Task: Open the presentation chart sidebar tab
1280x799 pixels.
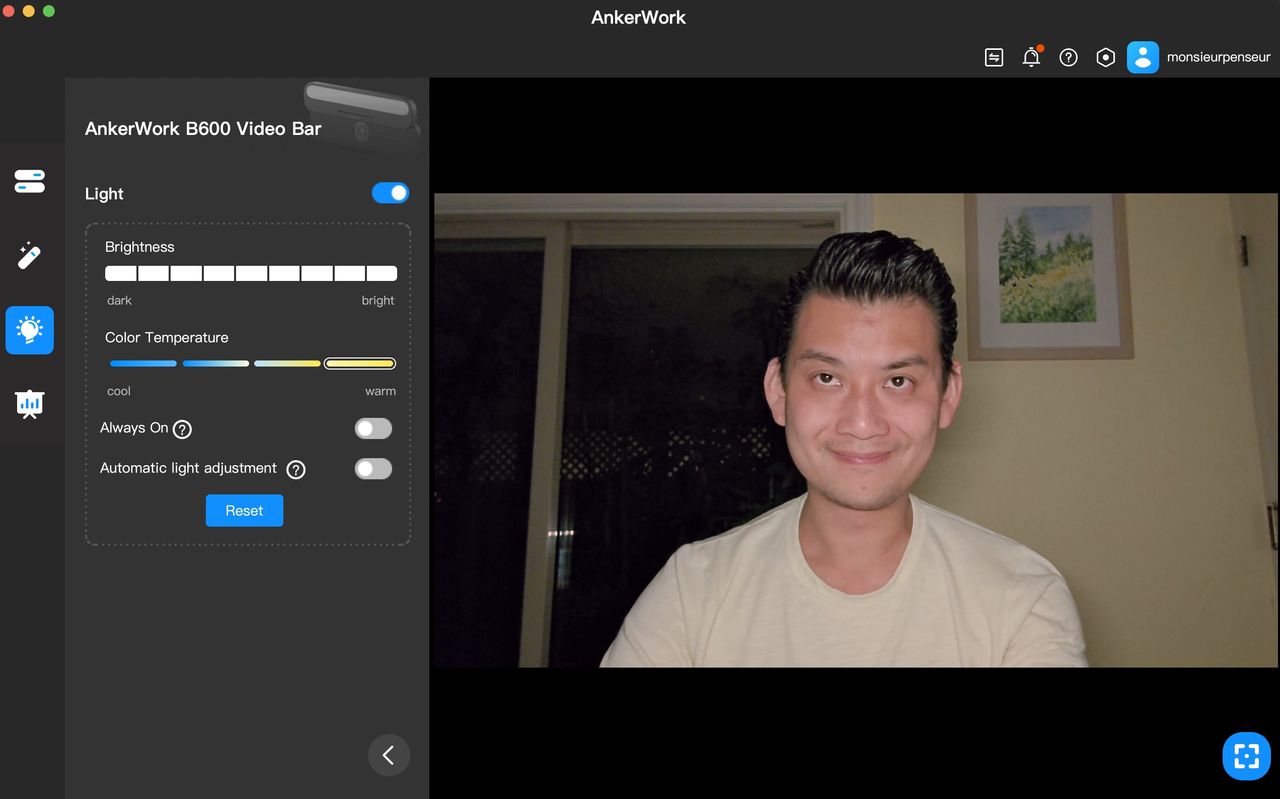Action: click(x=30, y=404)
